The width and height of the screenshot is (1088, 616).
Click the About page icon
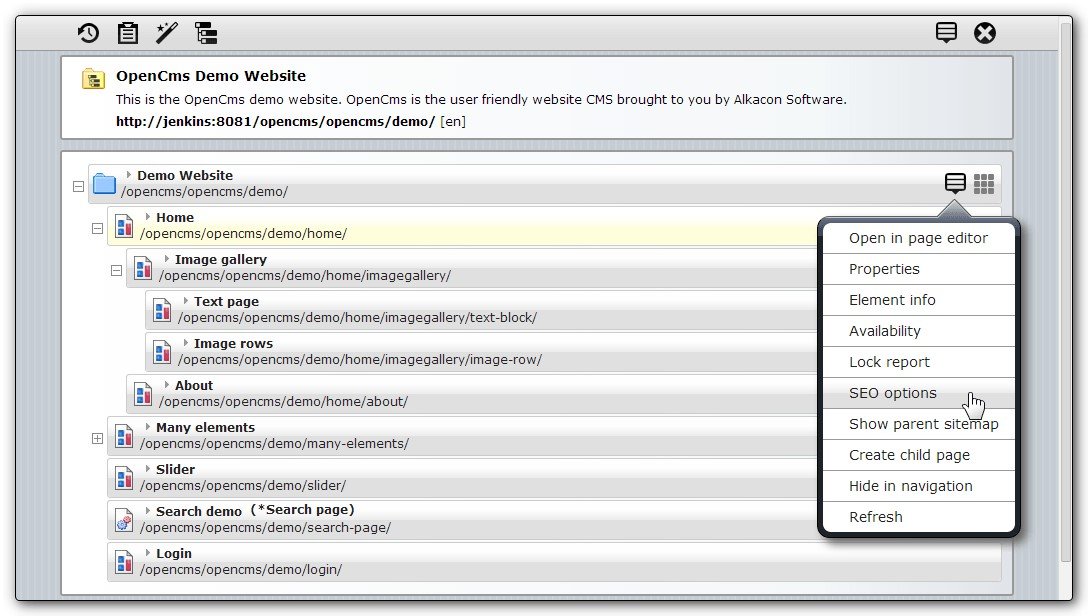[x=143, y=394]
